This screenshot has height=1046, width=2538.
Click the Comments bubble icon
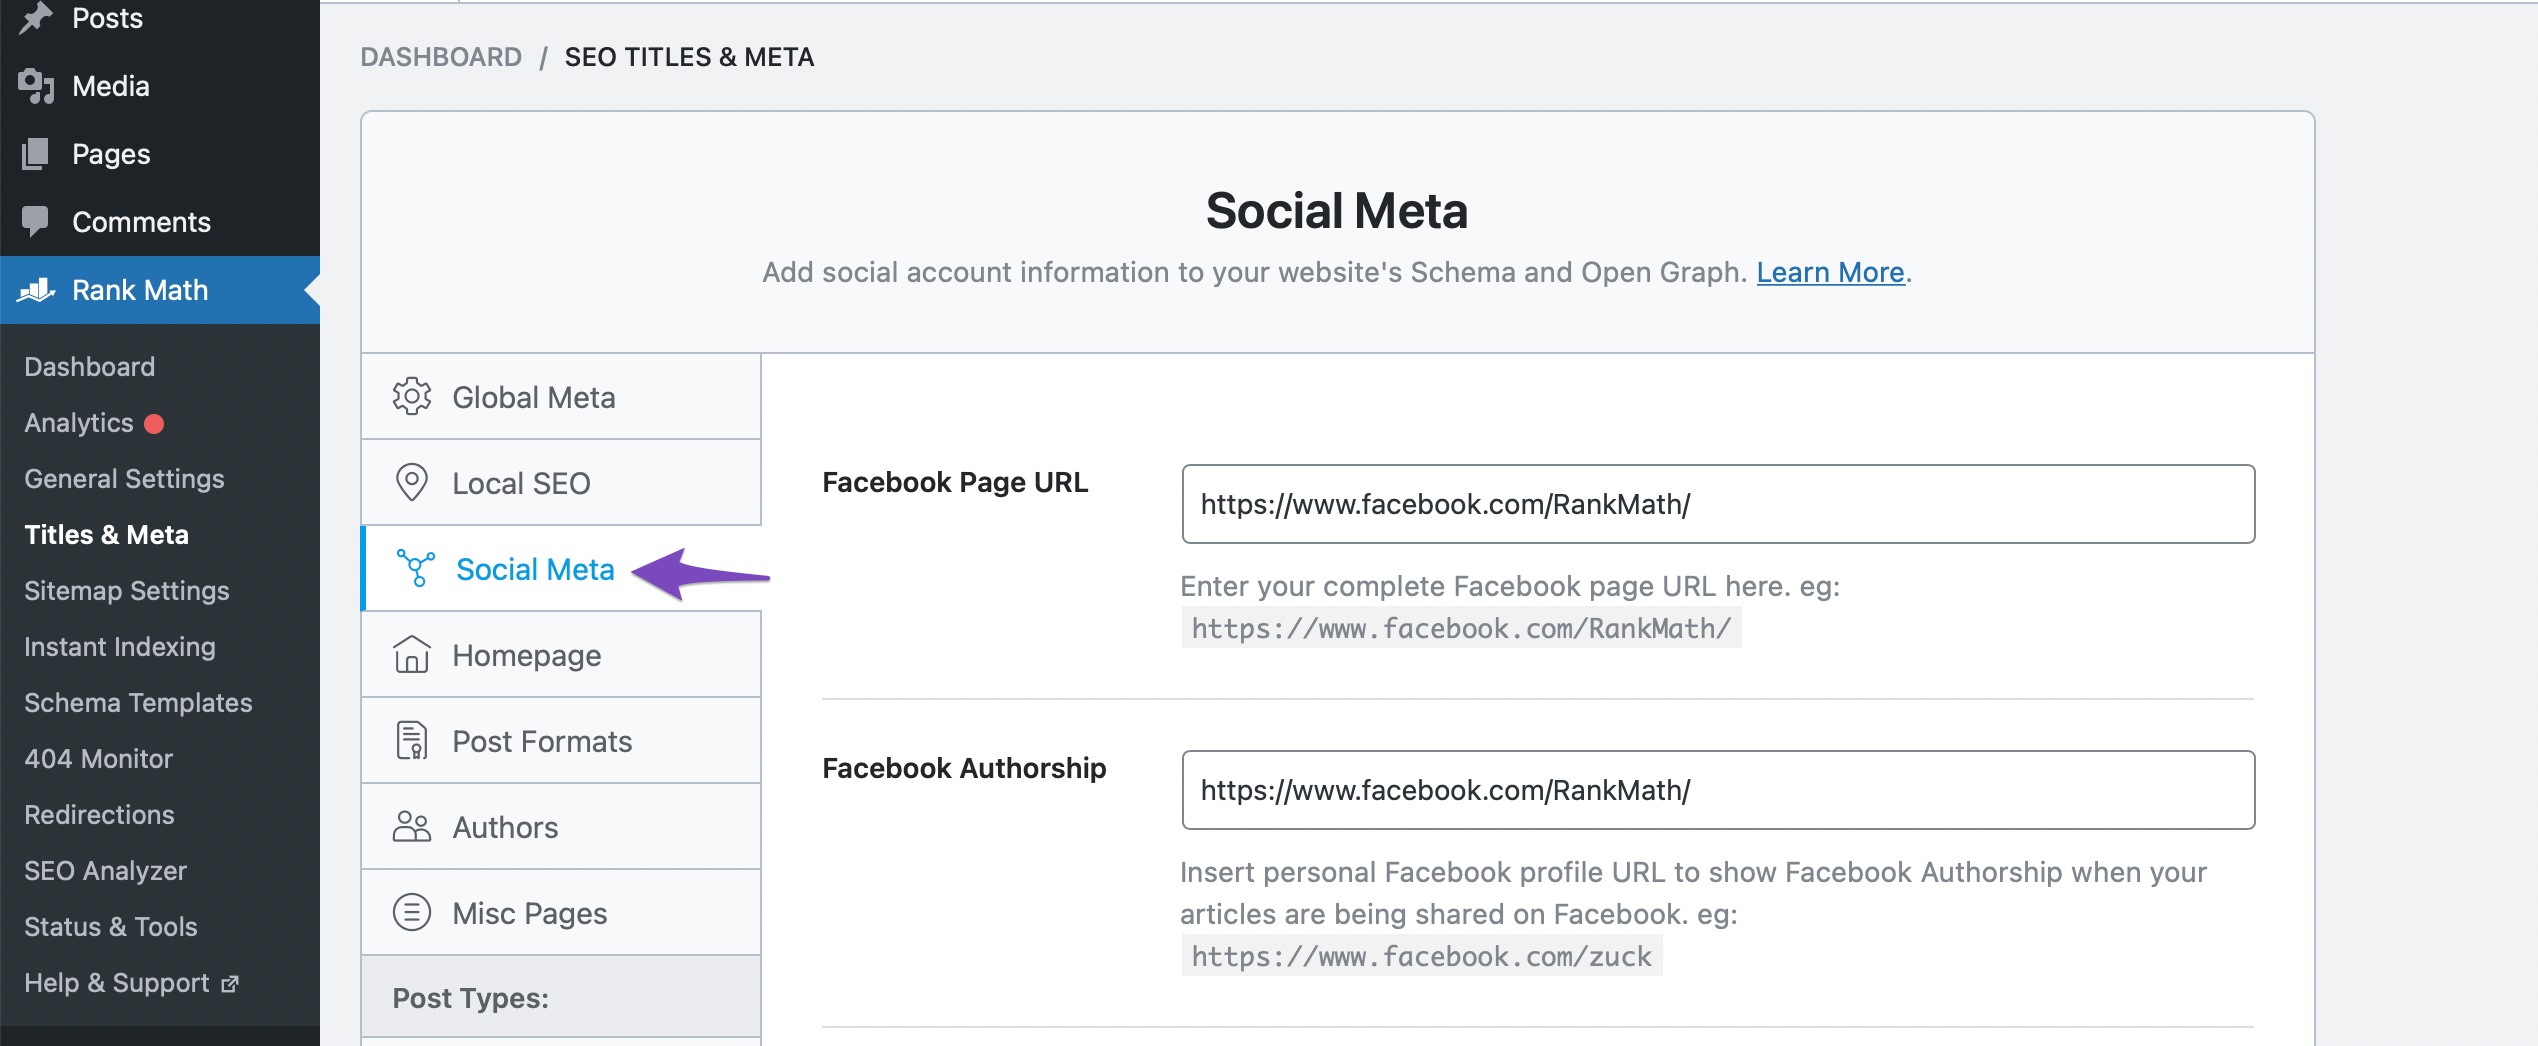click(35, 222)
